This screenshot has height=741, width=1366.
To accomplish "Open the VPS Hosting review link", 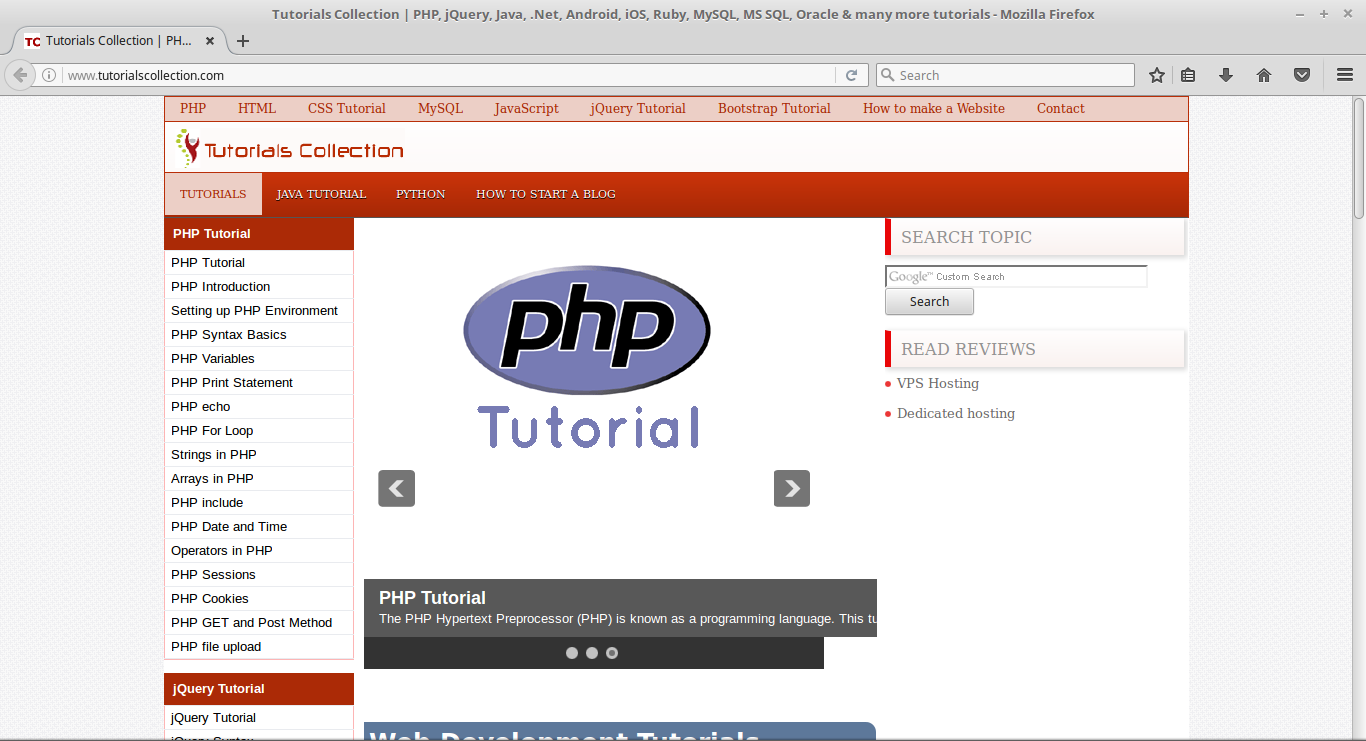I will click(938, 383).
